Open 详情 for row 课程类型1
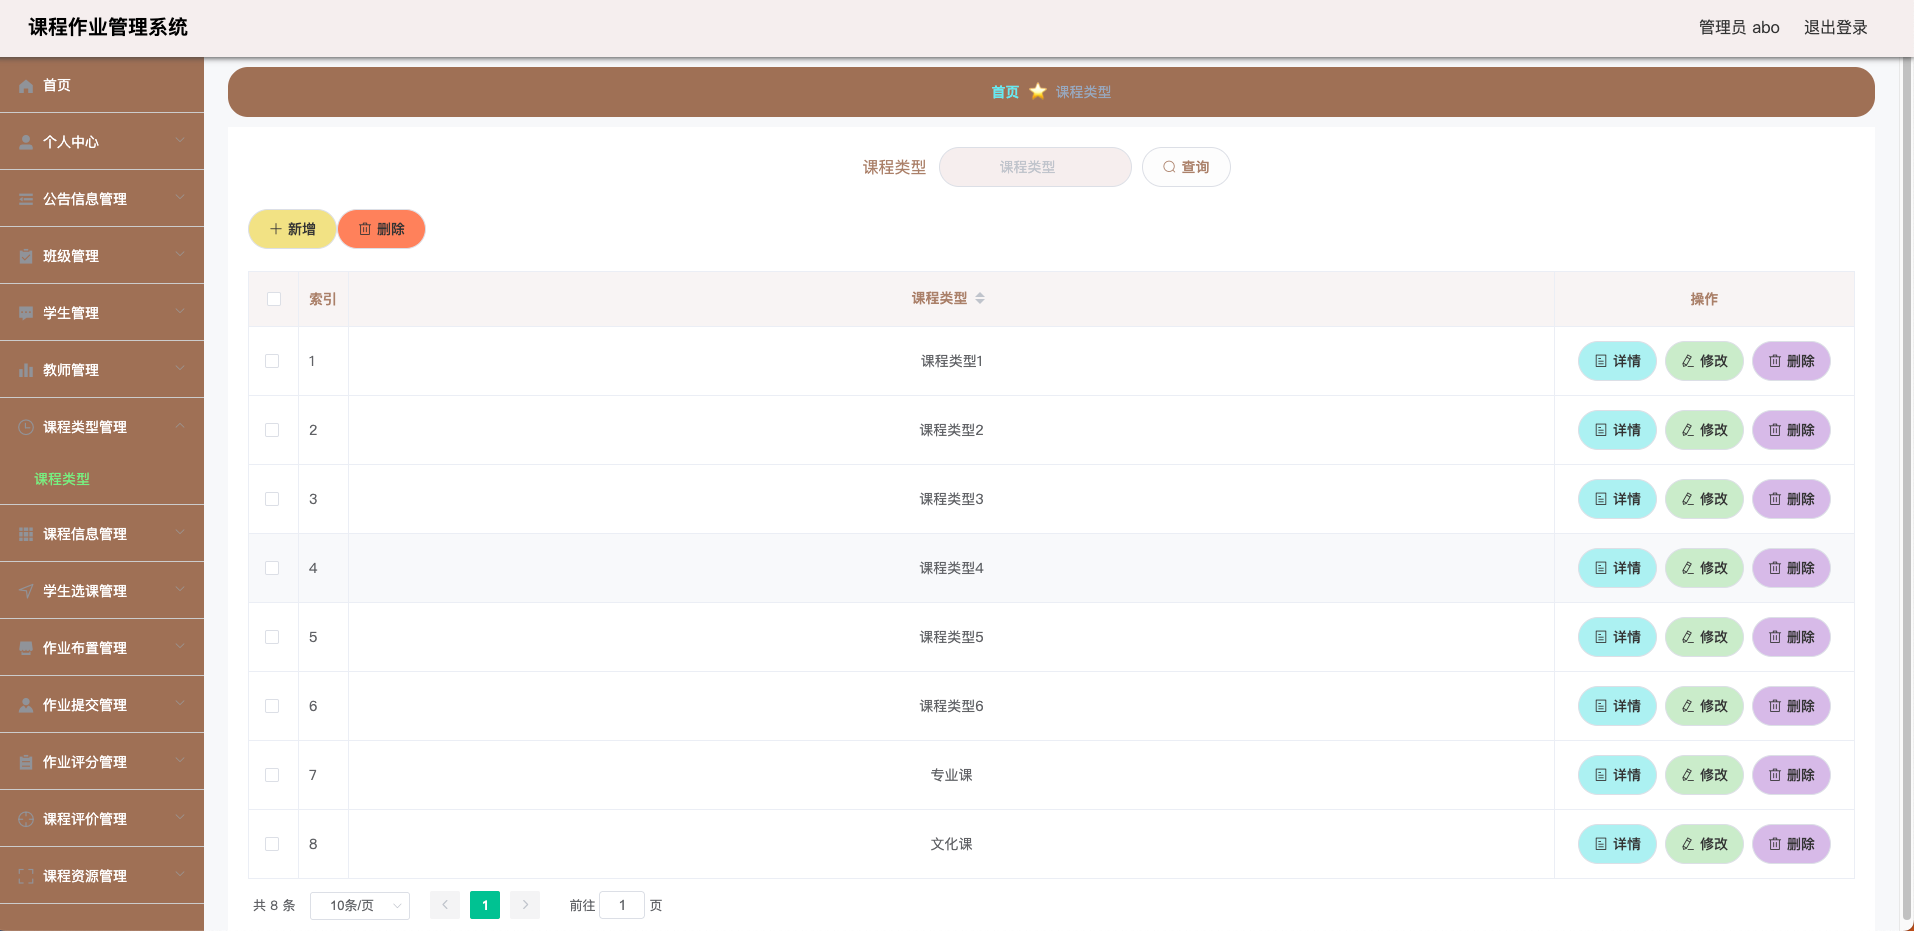The height and width of the screenshot is (931, 1914). 1617,361
